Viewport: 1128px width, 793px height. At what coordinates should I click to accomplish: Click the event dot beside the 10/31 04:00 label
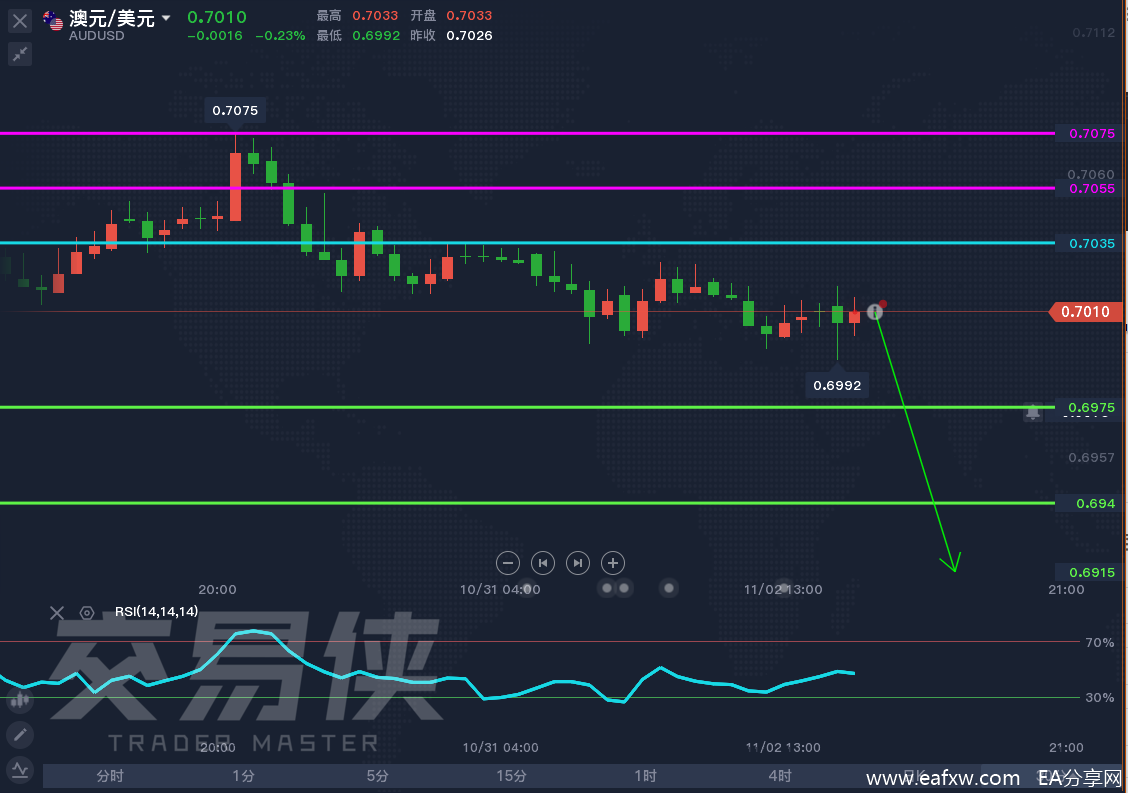tap(527, 589)
